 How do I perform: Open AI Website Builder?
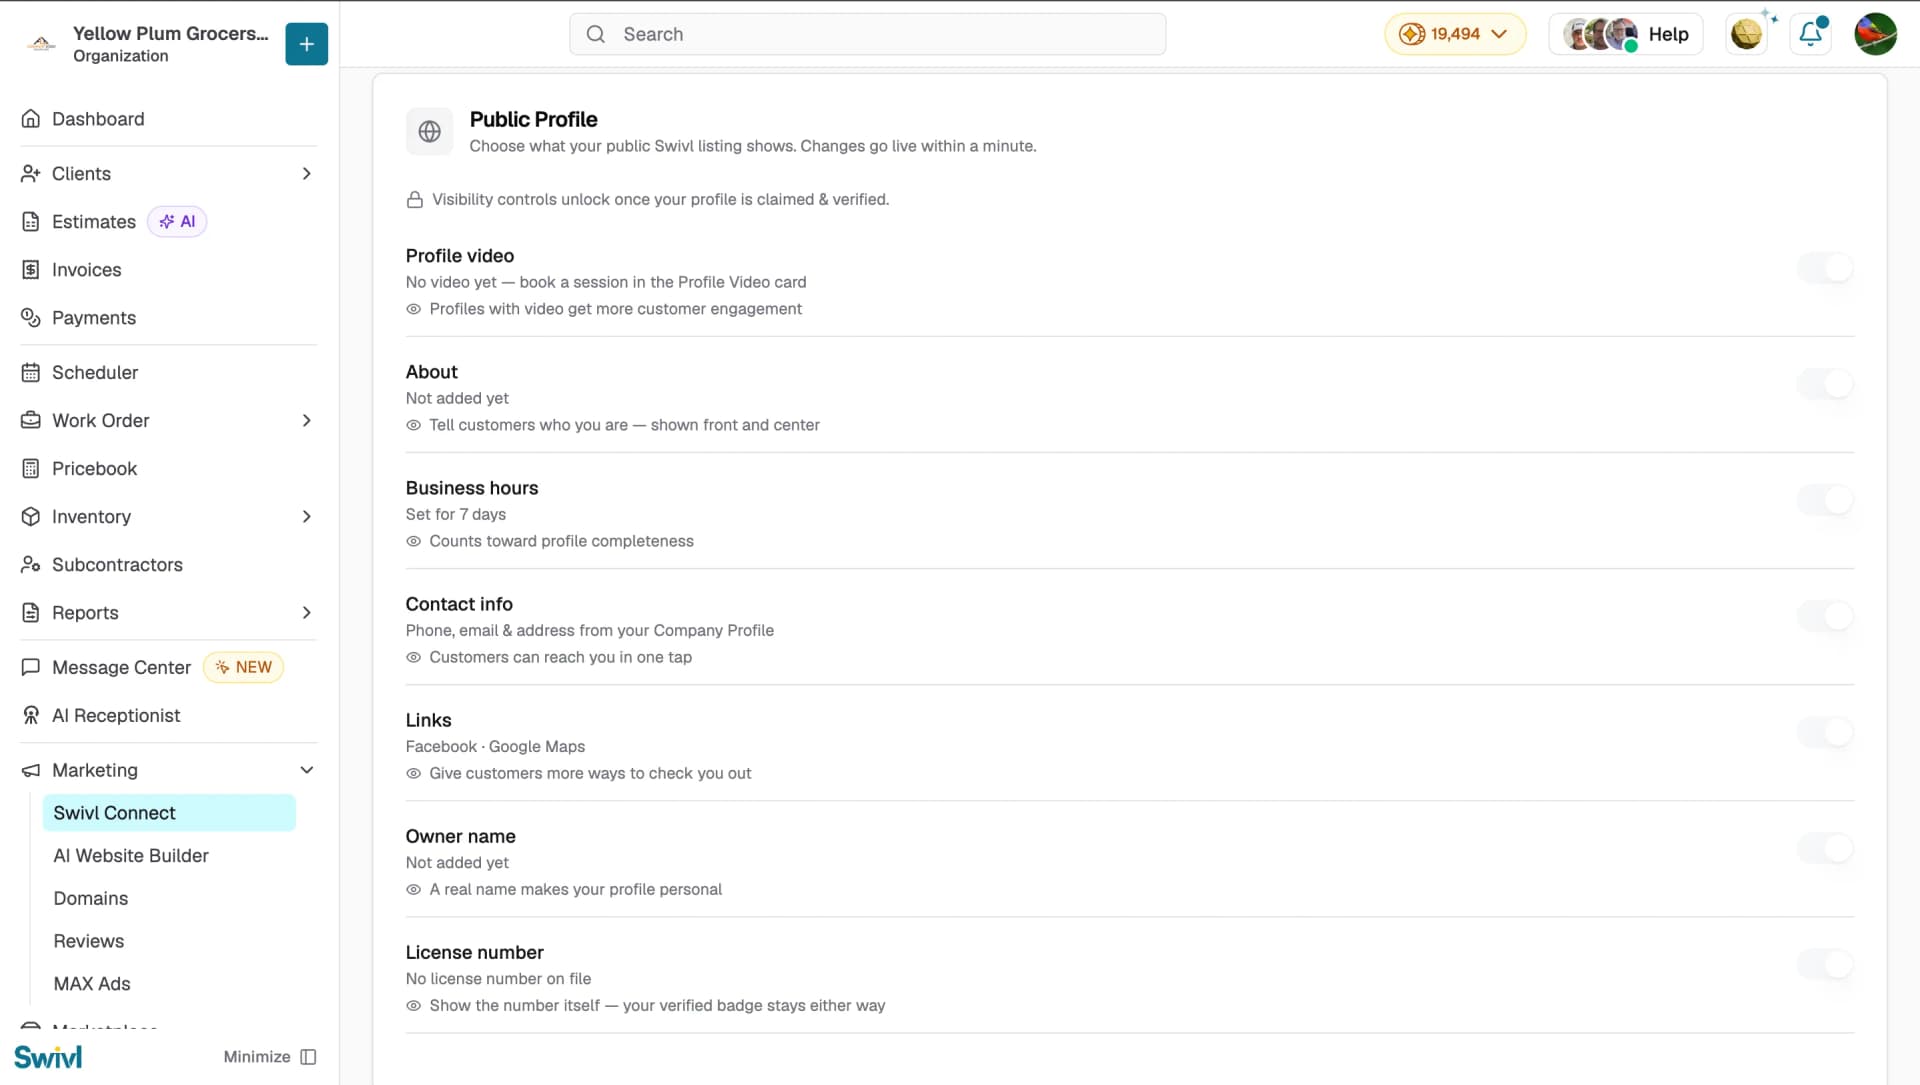(131, 856)
